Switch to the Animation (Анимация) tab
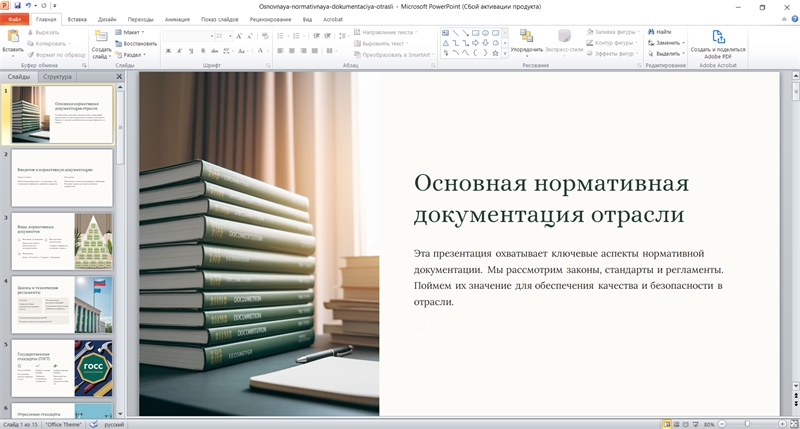Viewport: 800px width, 429px height. 177,19
